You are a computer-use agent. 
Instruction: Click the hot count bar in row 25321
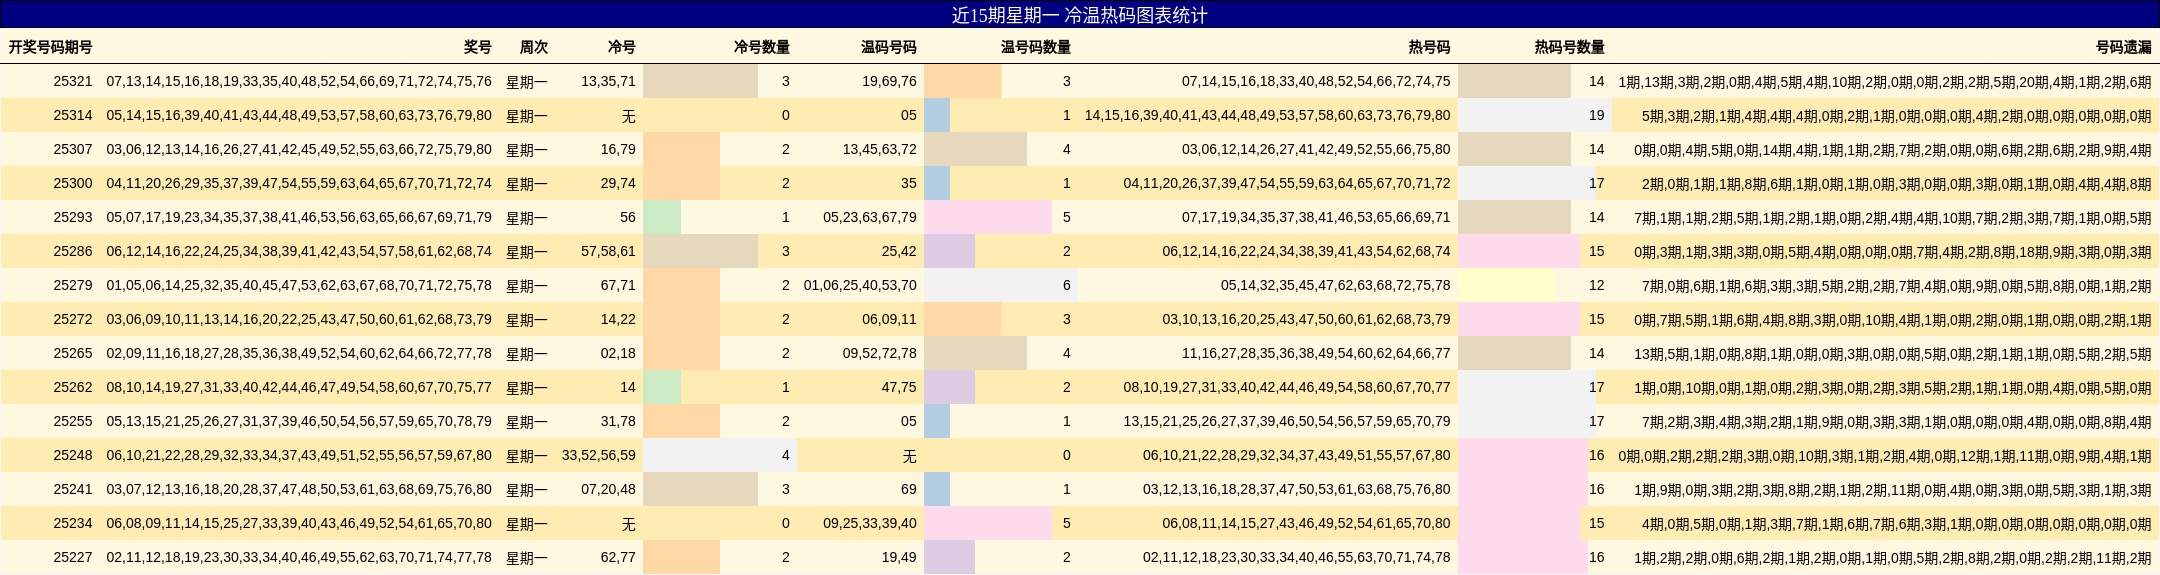[x=1515, y=81]
